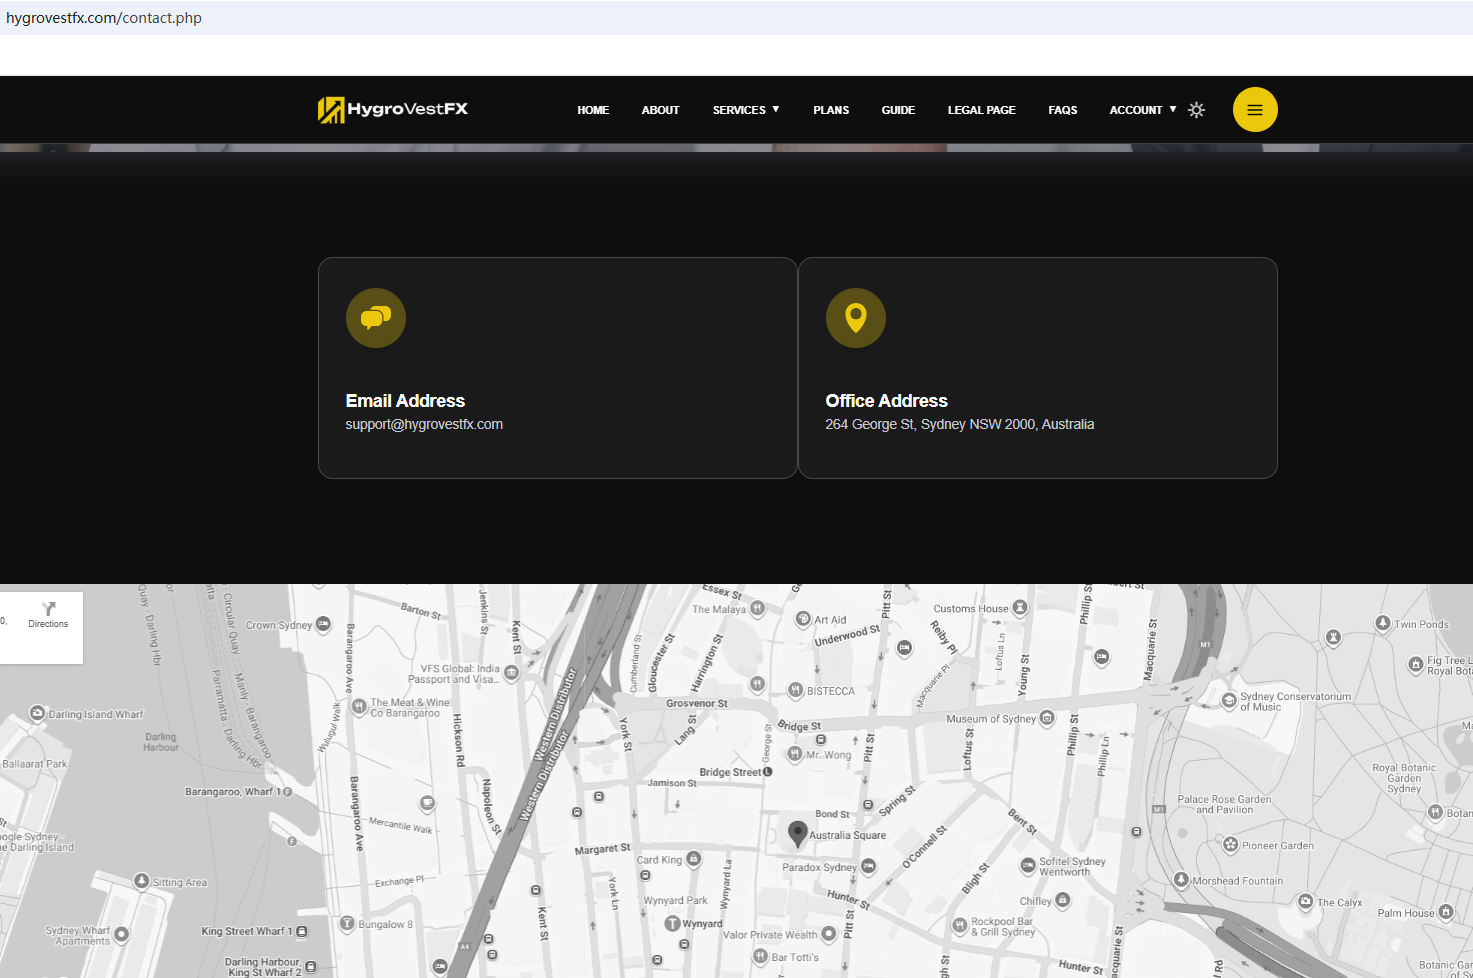The image size is (1473, 978).
Task: Open the About page link
Action: [660, 110]
